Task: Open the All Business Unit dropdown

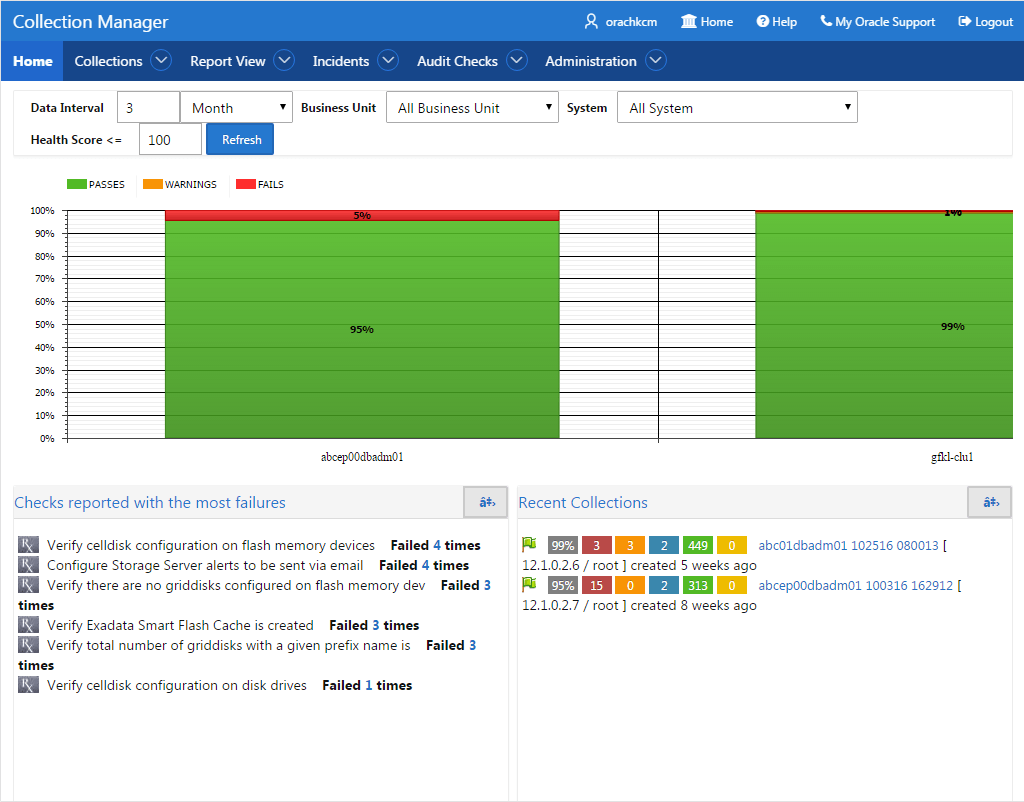Action: pyautogui.click(x=472, y=108)
